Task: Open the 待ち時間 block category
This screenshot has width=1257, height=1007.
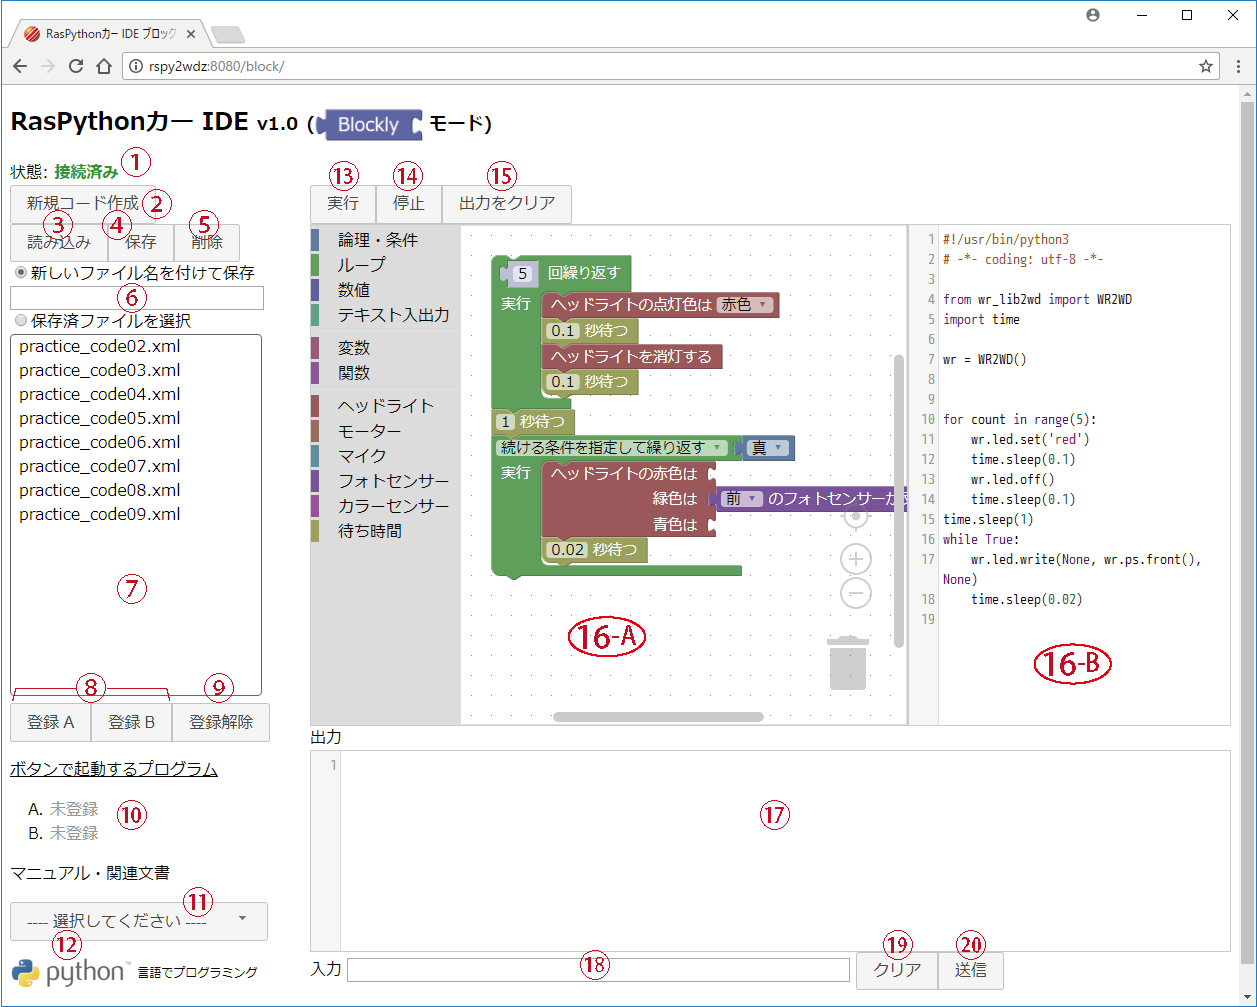Action: 385,531
